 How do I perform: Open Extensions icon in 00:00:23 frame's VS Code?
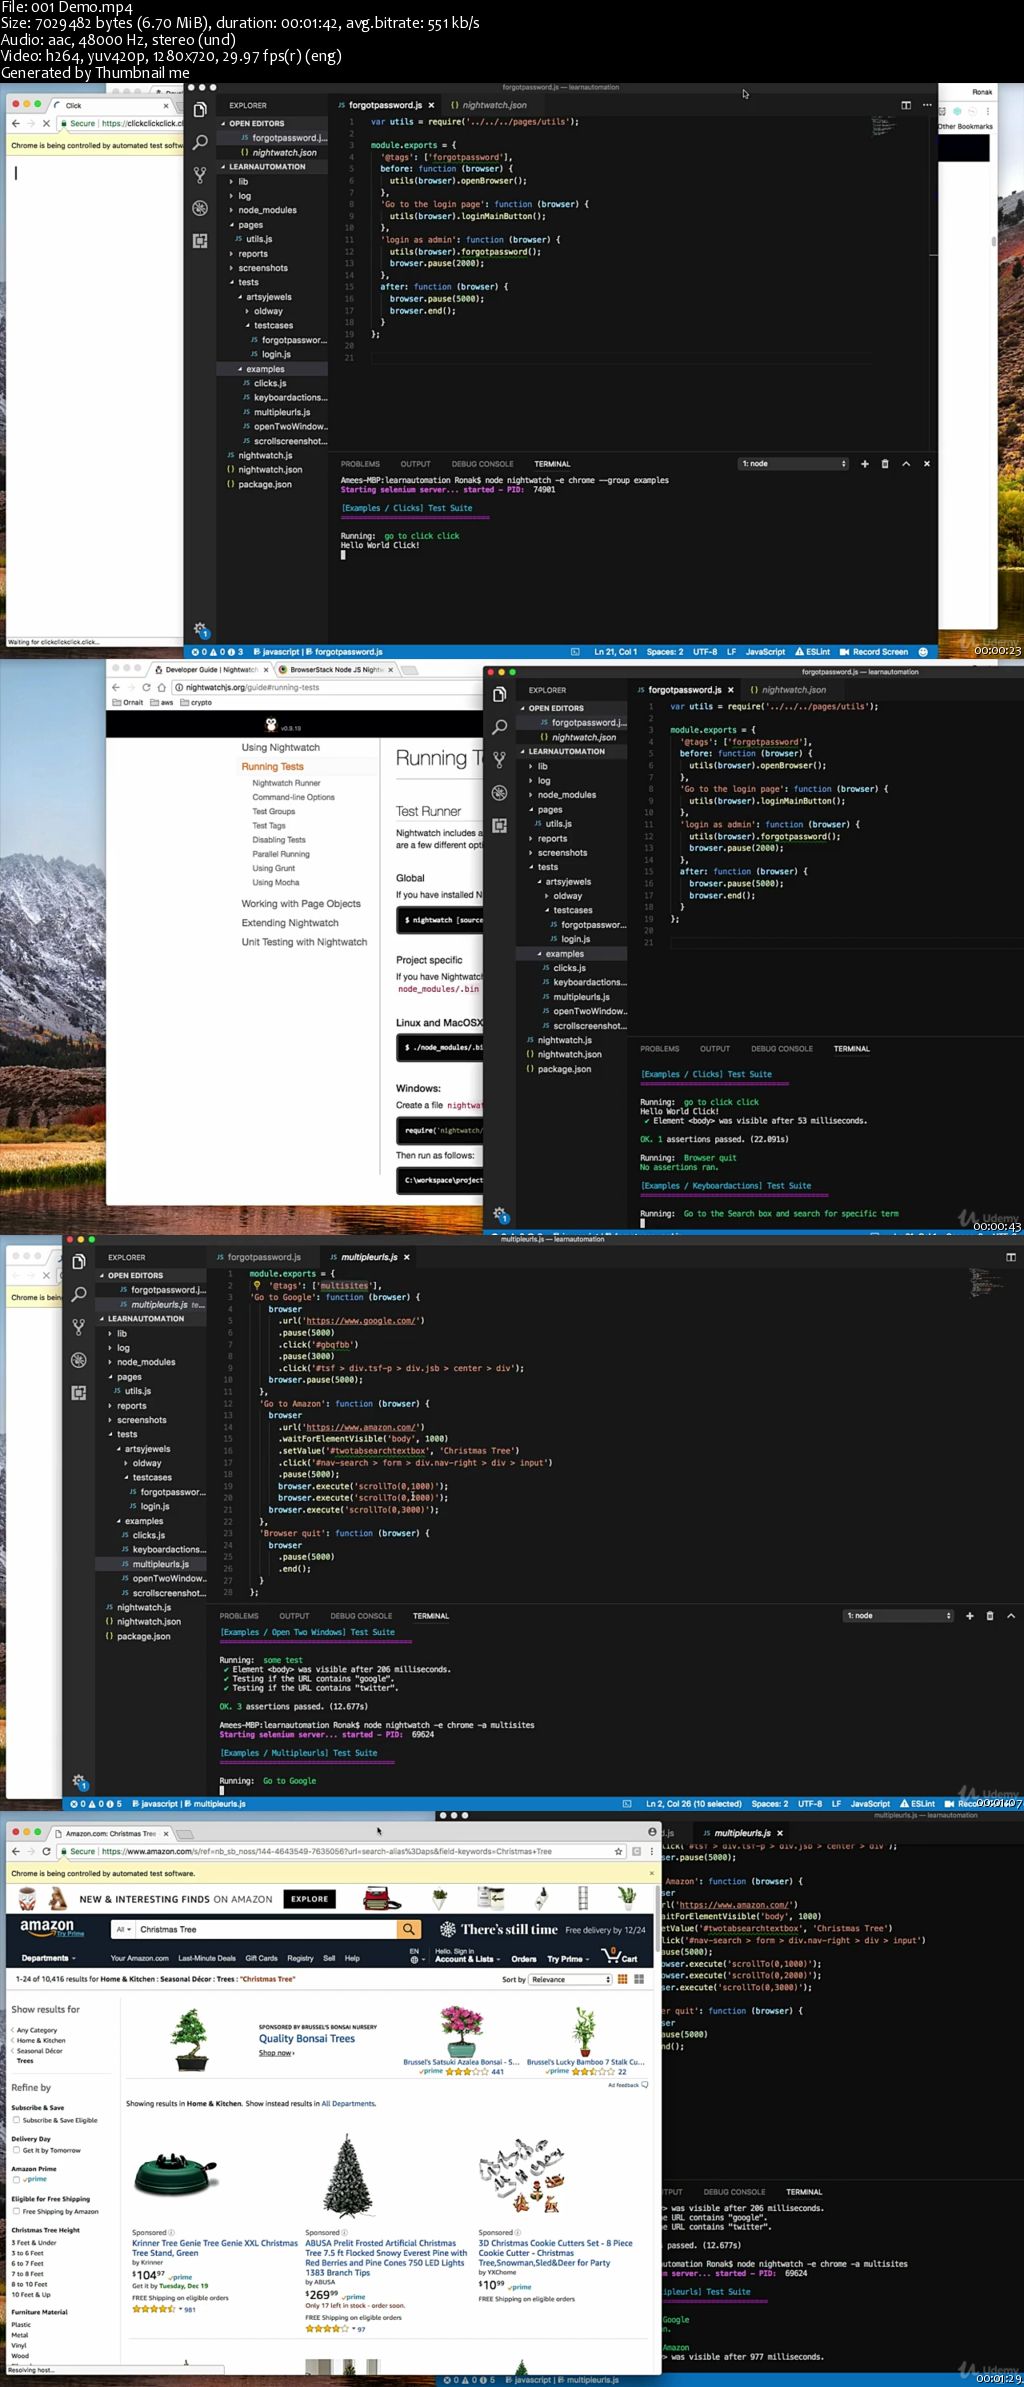(200, 241)
